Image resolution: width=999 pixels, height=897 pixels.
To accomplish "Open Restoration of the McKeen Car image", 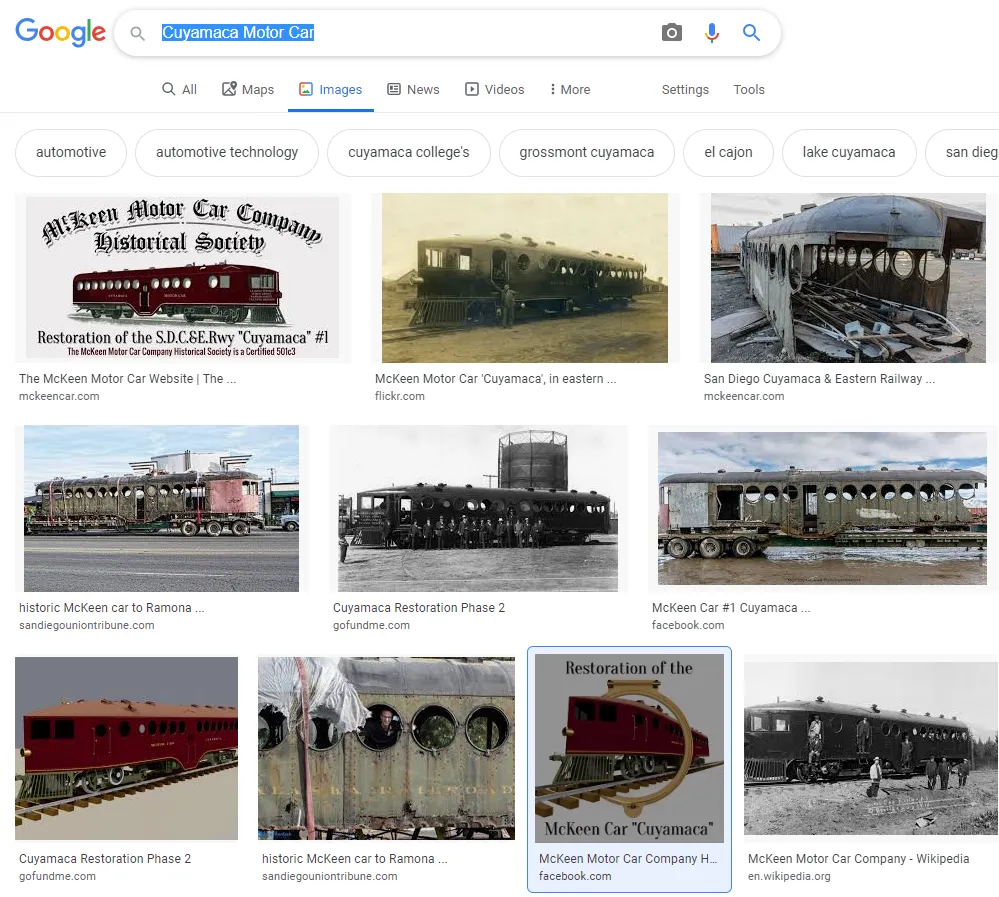I will tap(629, 748).
